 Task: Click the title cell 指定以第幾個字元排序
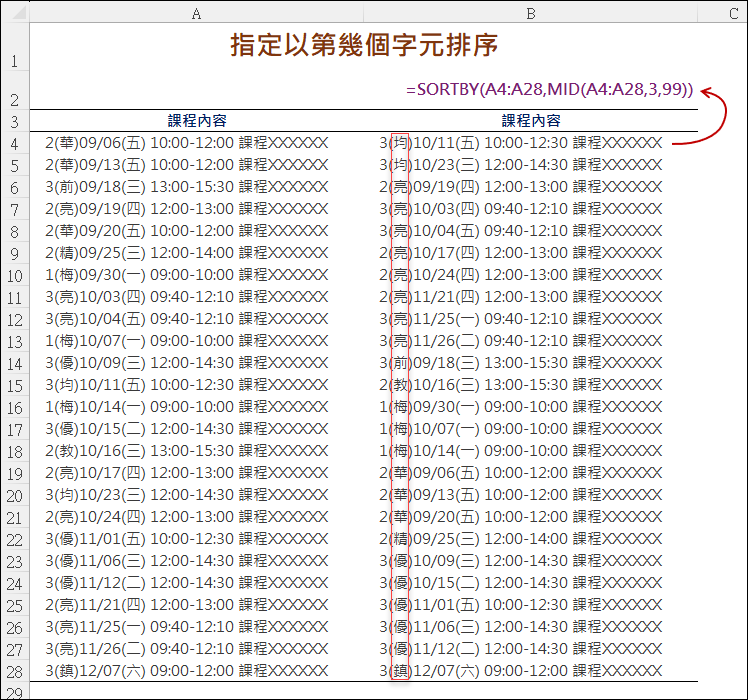364,46
